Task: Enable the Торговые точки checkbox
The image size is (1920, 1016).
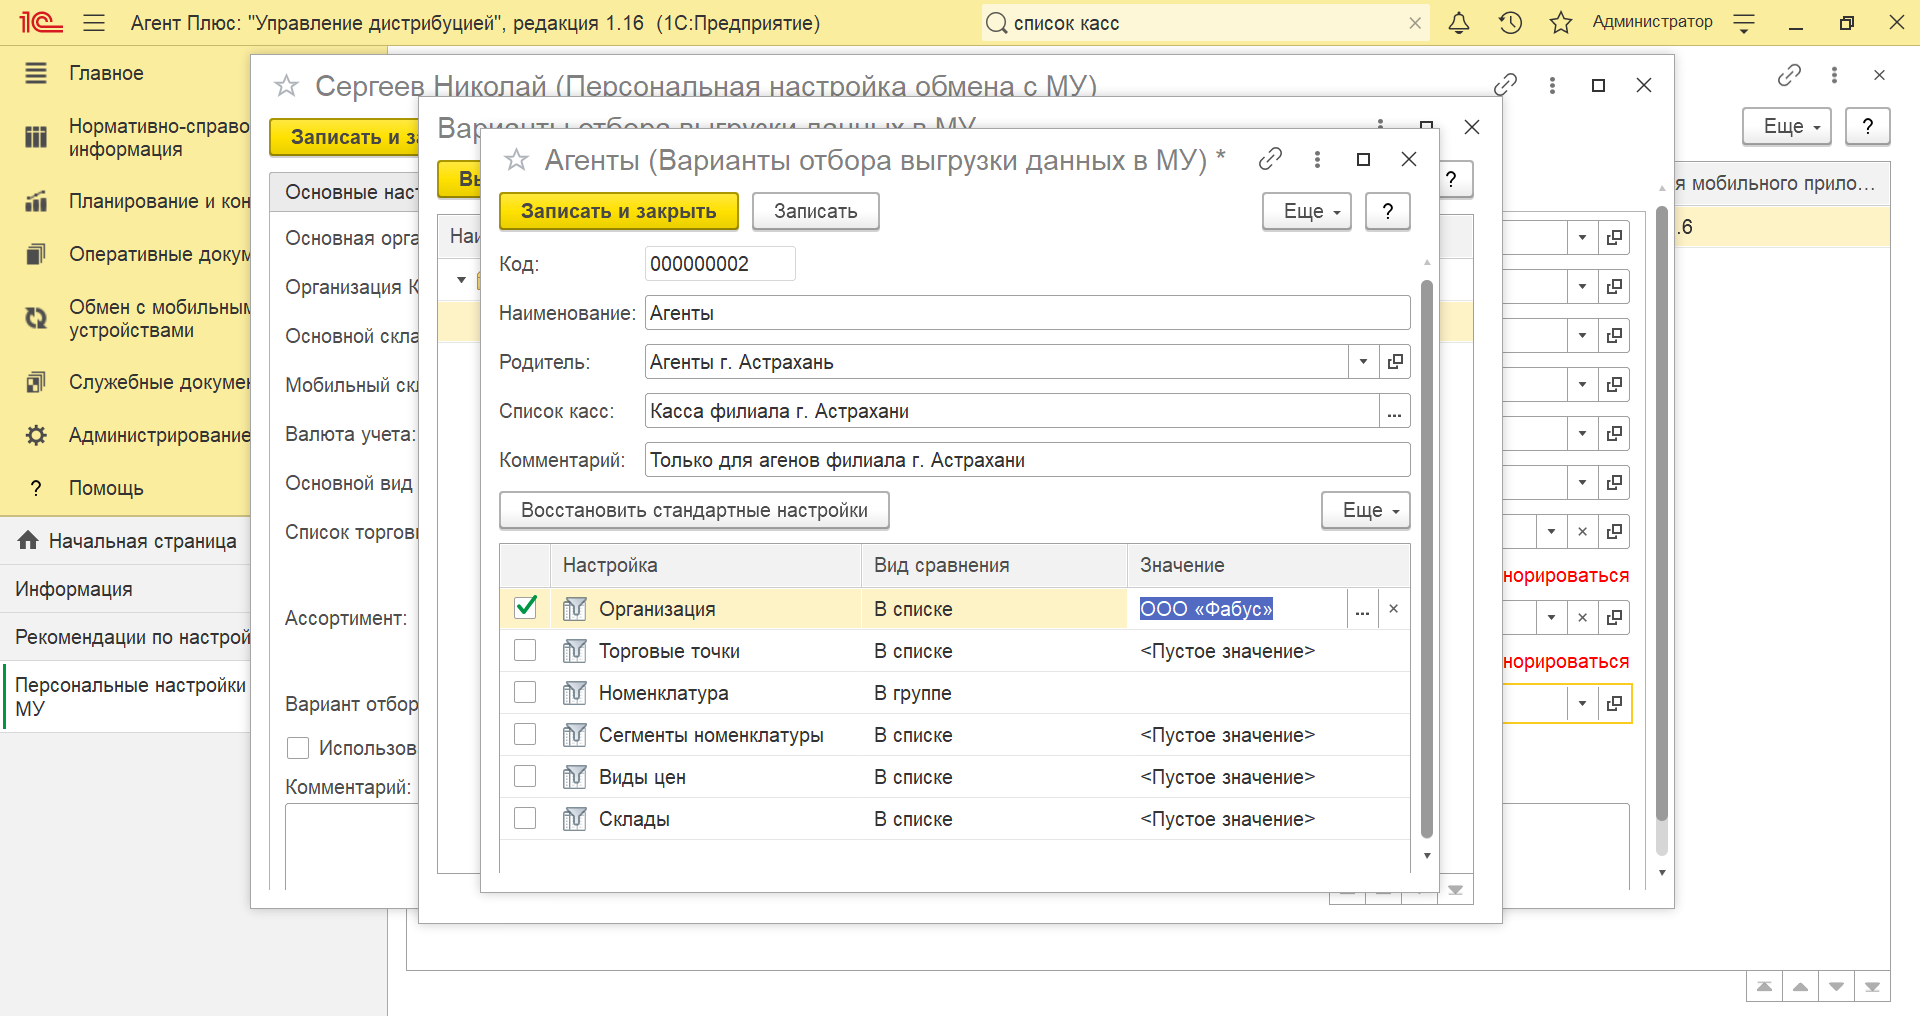Action: click(525, 650)
